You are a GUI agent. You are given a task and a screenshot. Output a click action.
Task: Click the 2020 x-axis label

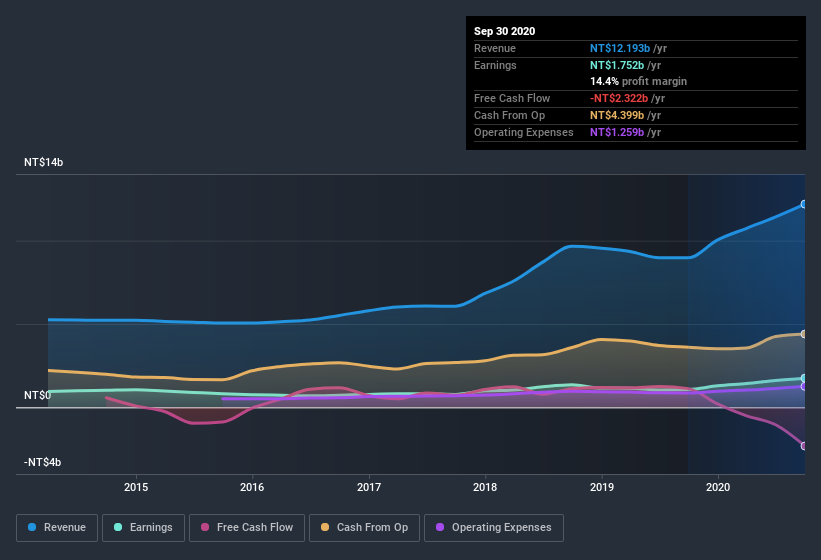coord(718,487)
